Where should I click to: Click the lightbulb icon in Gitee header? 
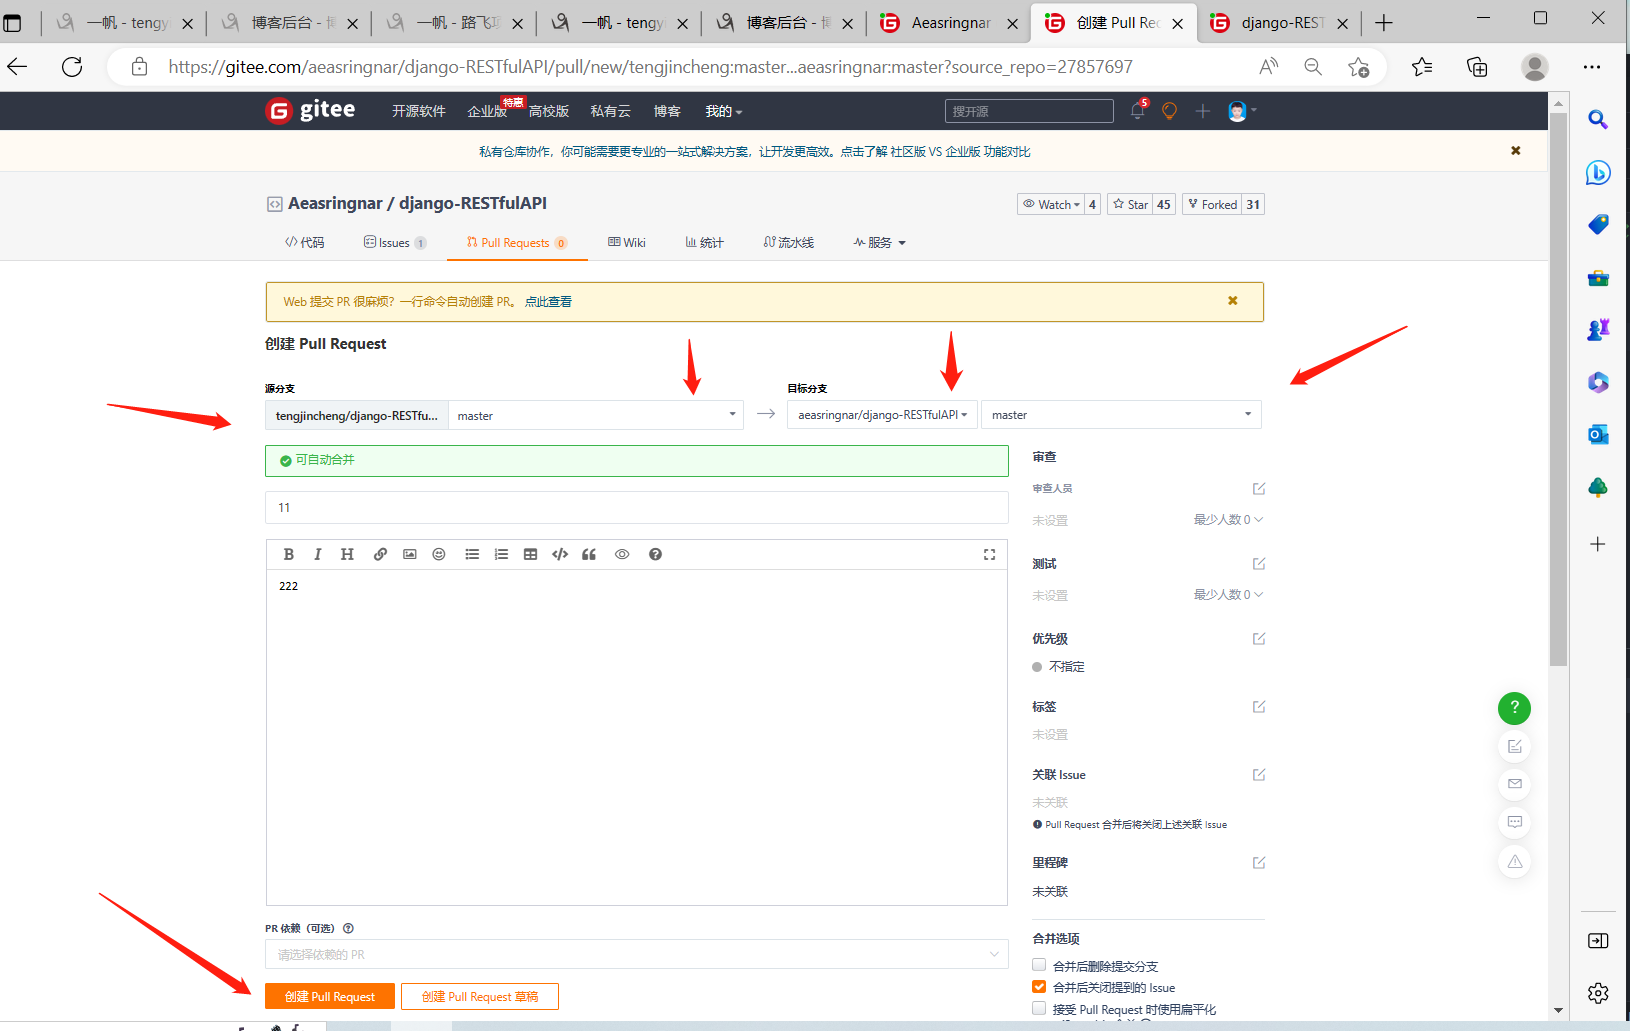[x=1169, y=111]
